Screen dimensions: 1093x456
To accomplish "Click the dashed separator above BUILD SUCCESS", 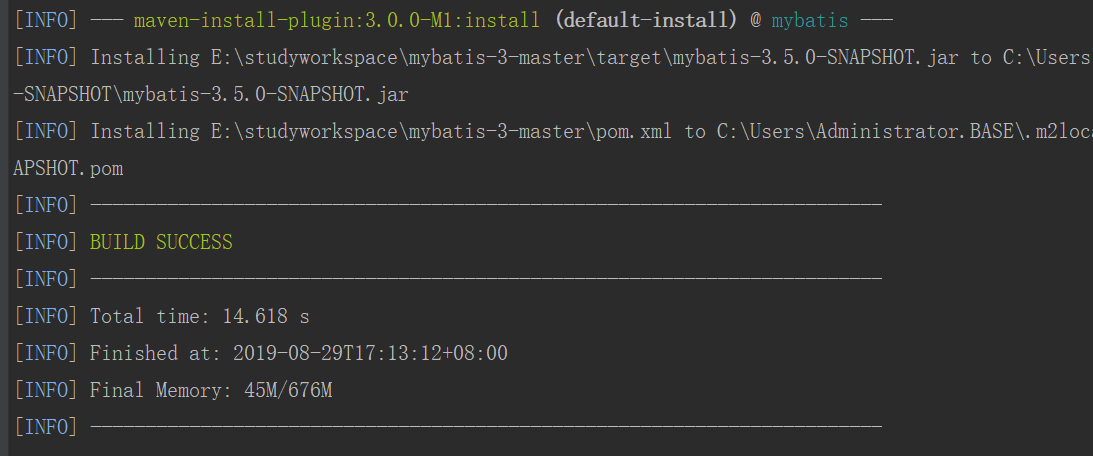I will pos(486,206).
